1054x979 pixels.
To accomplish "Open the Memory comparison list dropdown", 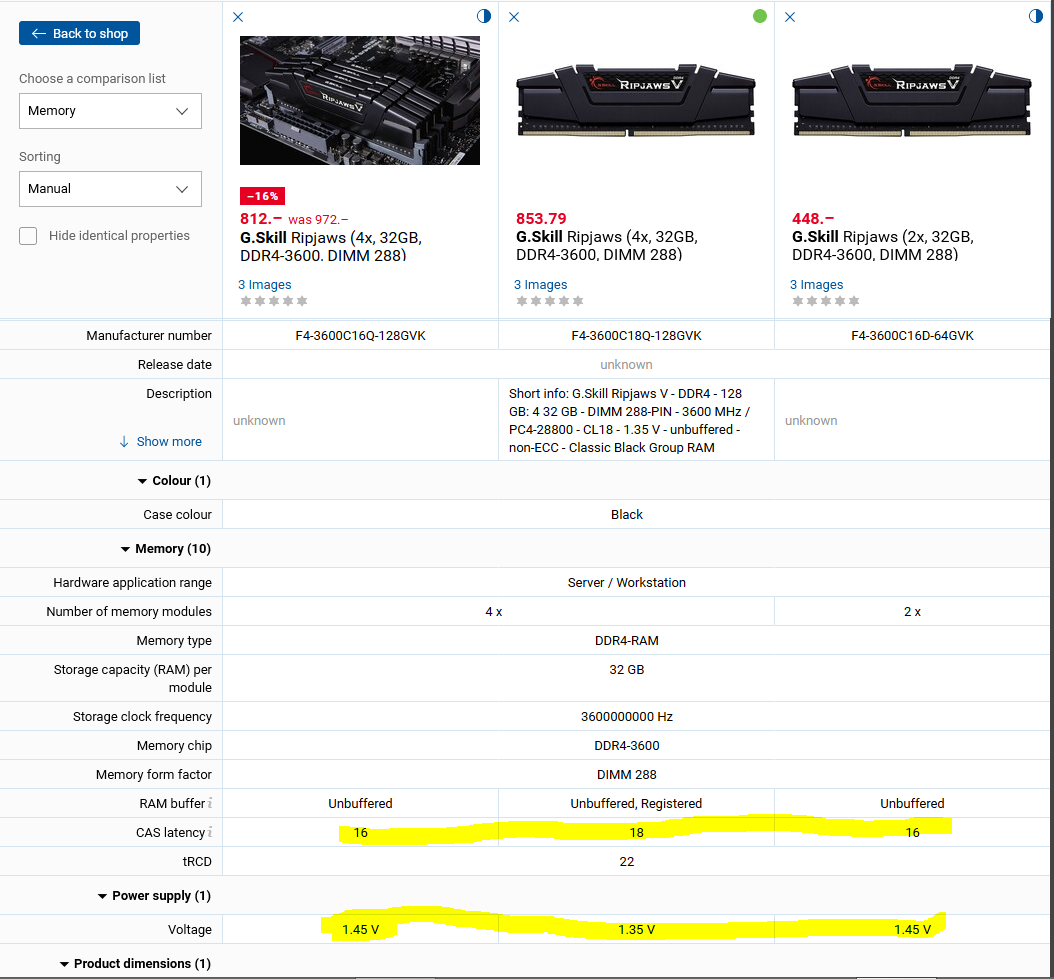I will [x=110, y=111].
